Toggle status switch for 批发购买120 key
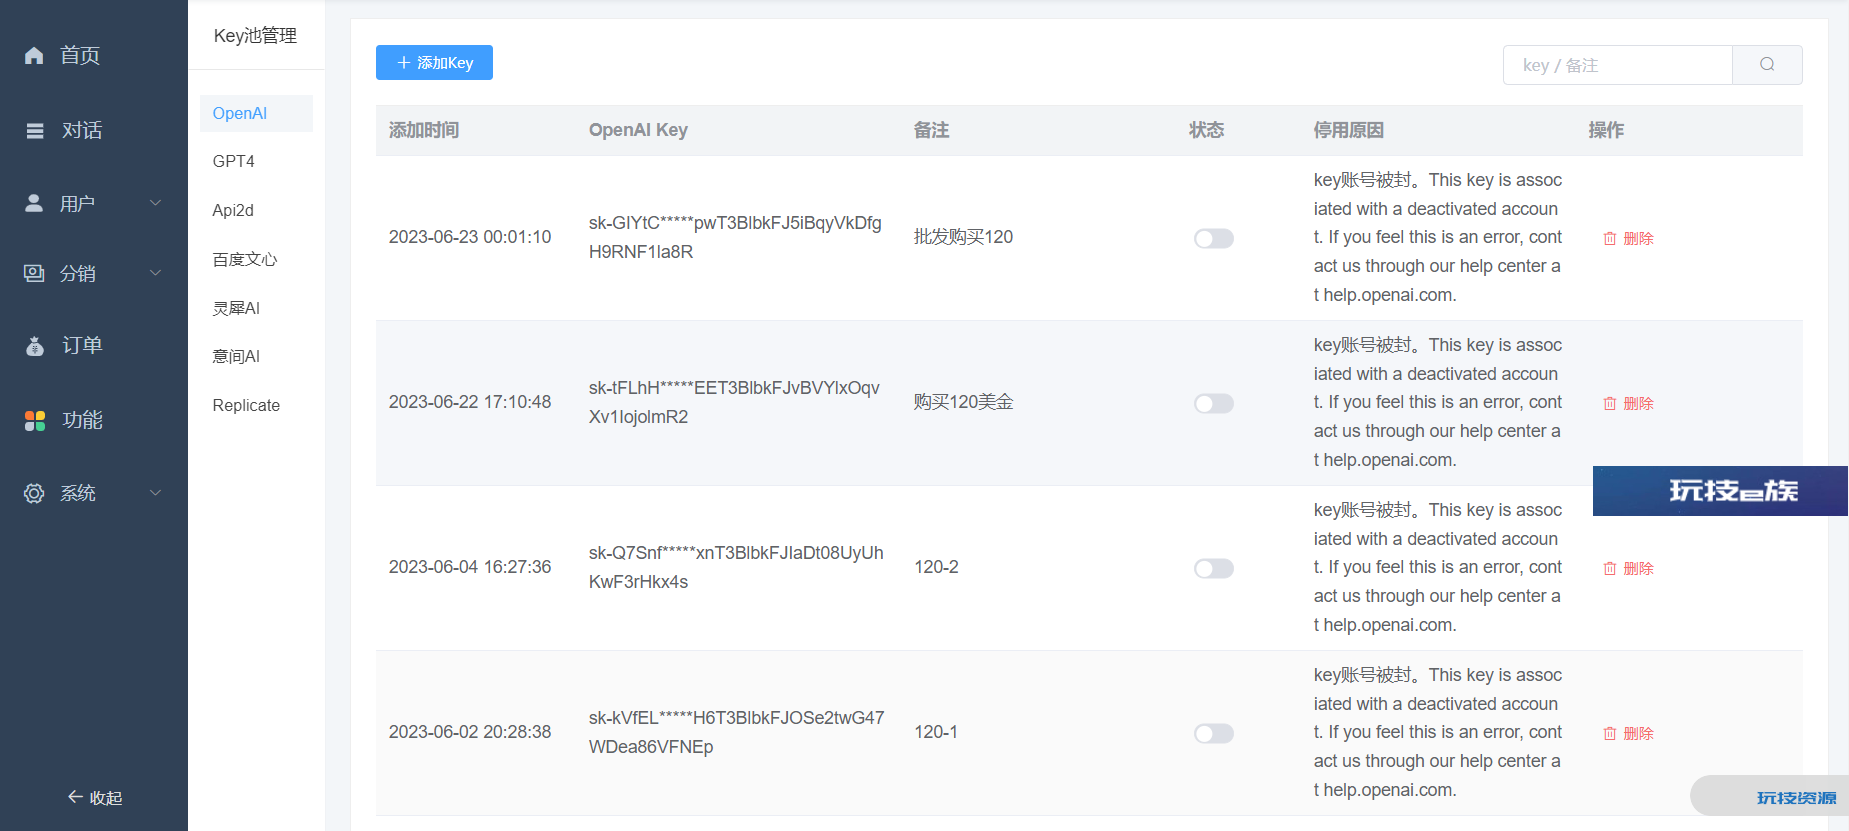This screenshot has width=1849, height=831. click(x=1214, y=238)
